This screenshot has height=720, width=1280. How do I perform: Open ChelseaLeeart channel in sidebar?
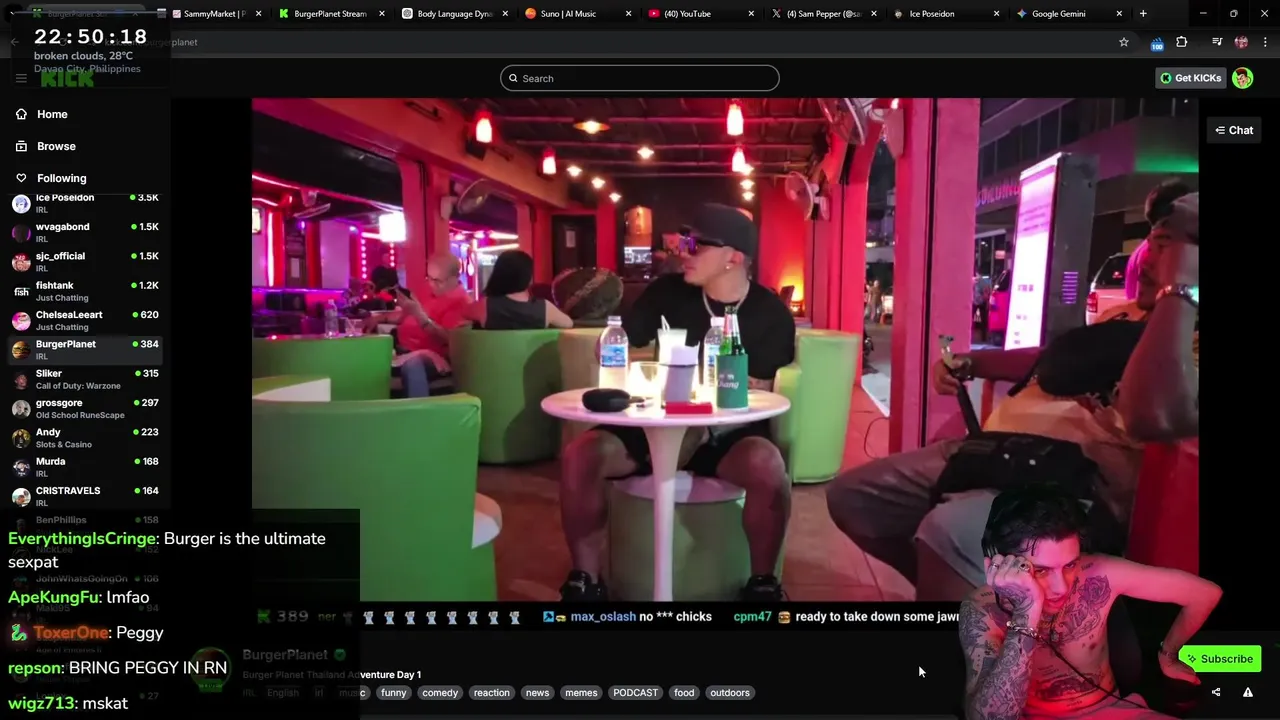tap(85, 320)
